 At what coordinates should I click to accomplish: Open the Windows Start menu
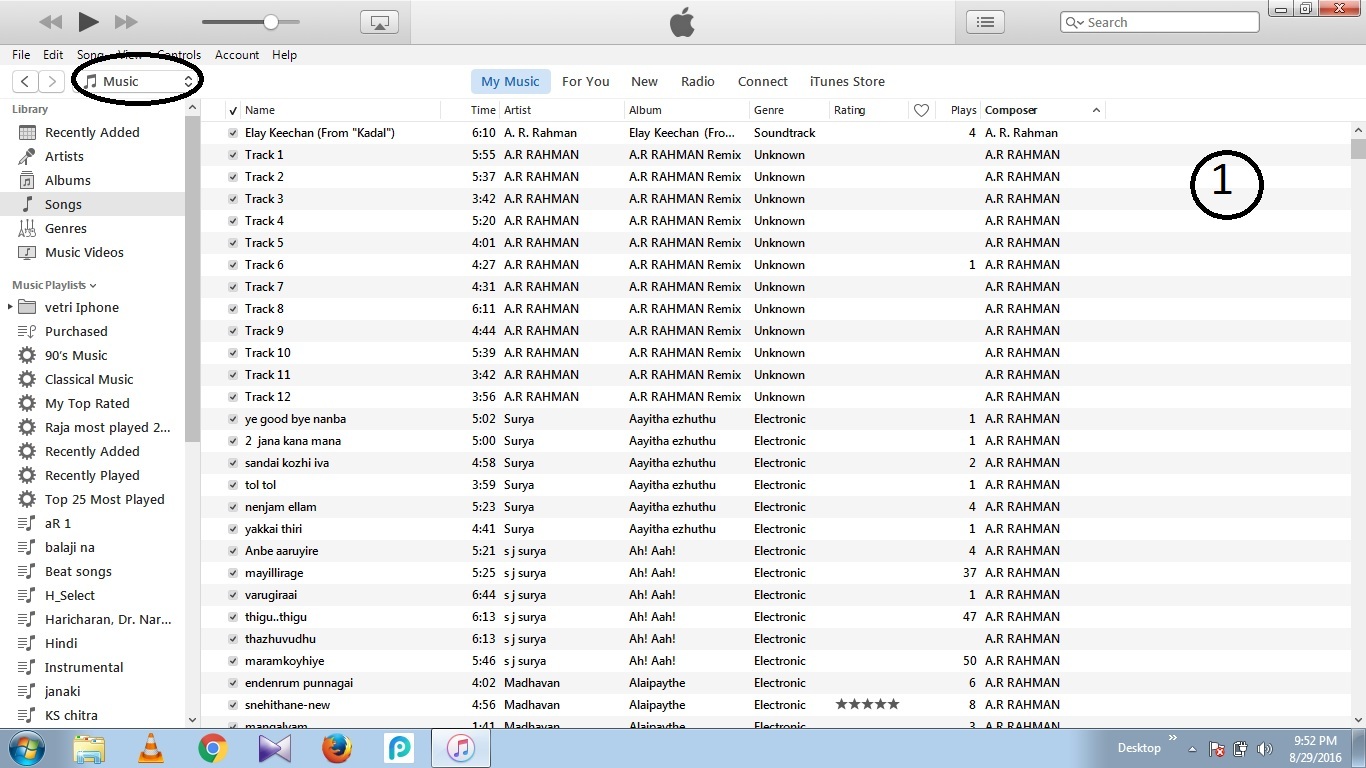tap(27, 748)
